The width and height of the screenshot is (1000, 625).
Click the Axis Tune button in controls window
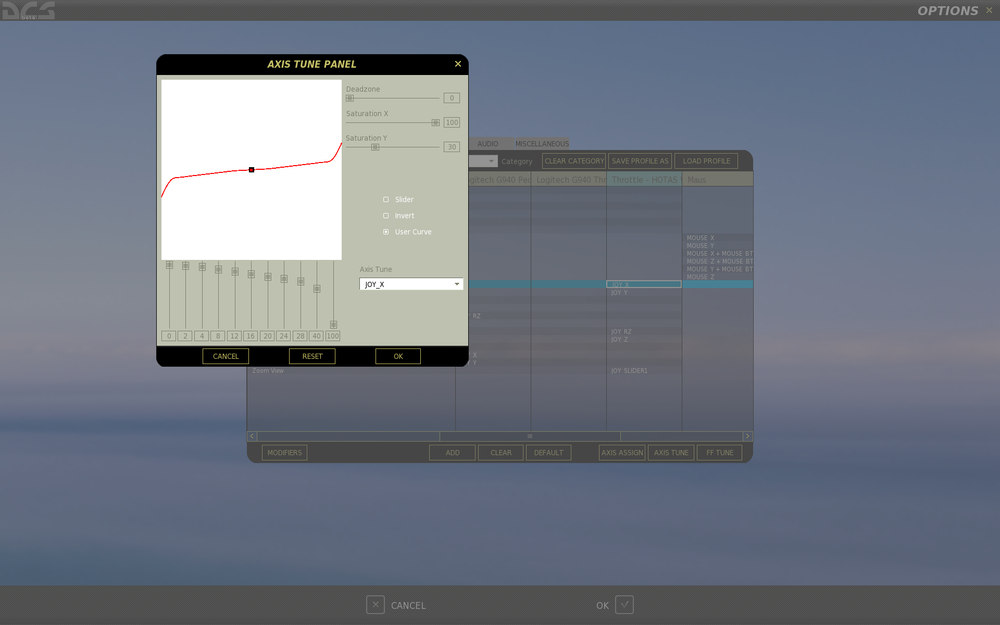pyautogui.click(x=671, y=453)
